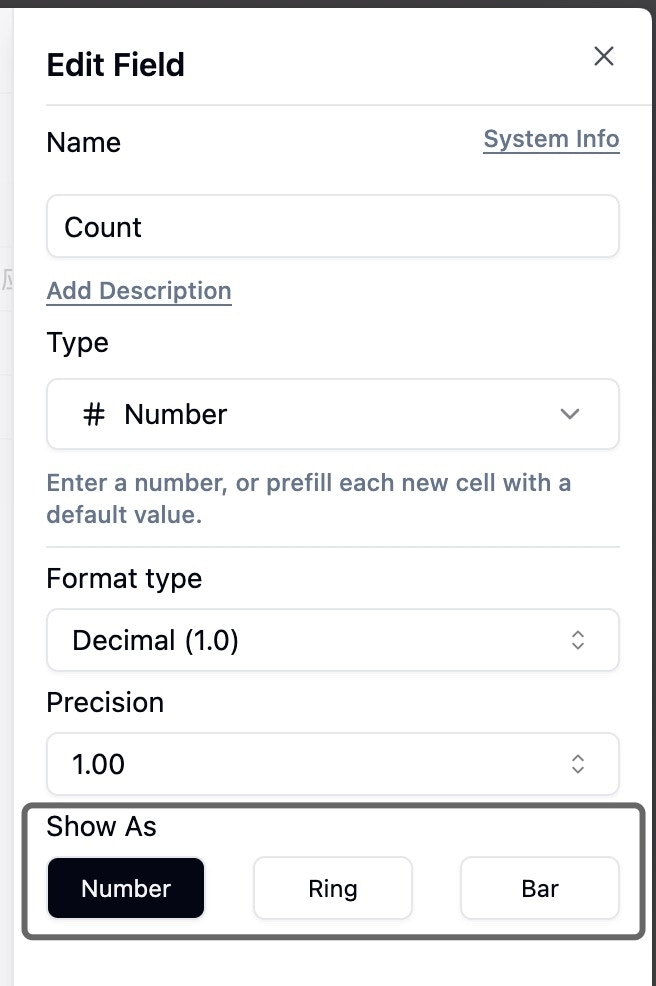The height and width of the screenshot is (986, 656).
Task: Click the Bar display option button
Action: tap(539, 888)
